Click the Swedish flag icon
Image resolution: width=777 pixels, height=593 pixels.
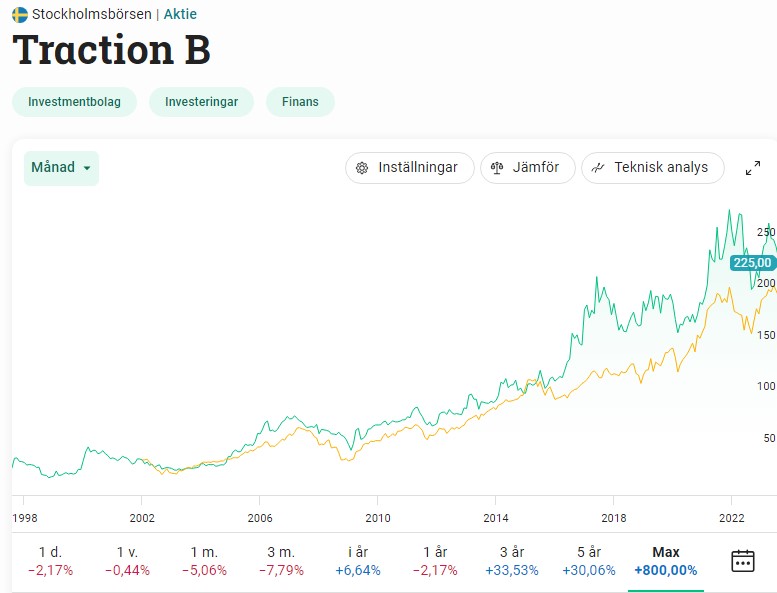[20, 15]
